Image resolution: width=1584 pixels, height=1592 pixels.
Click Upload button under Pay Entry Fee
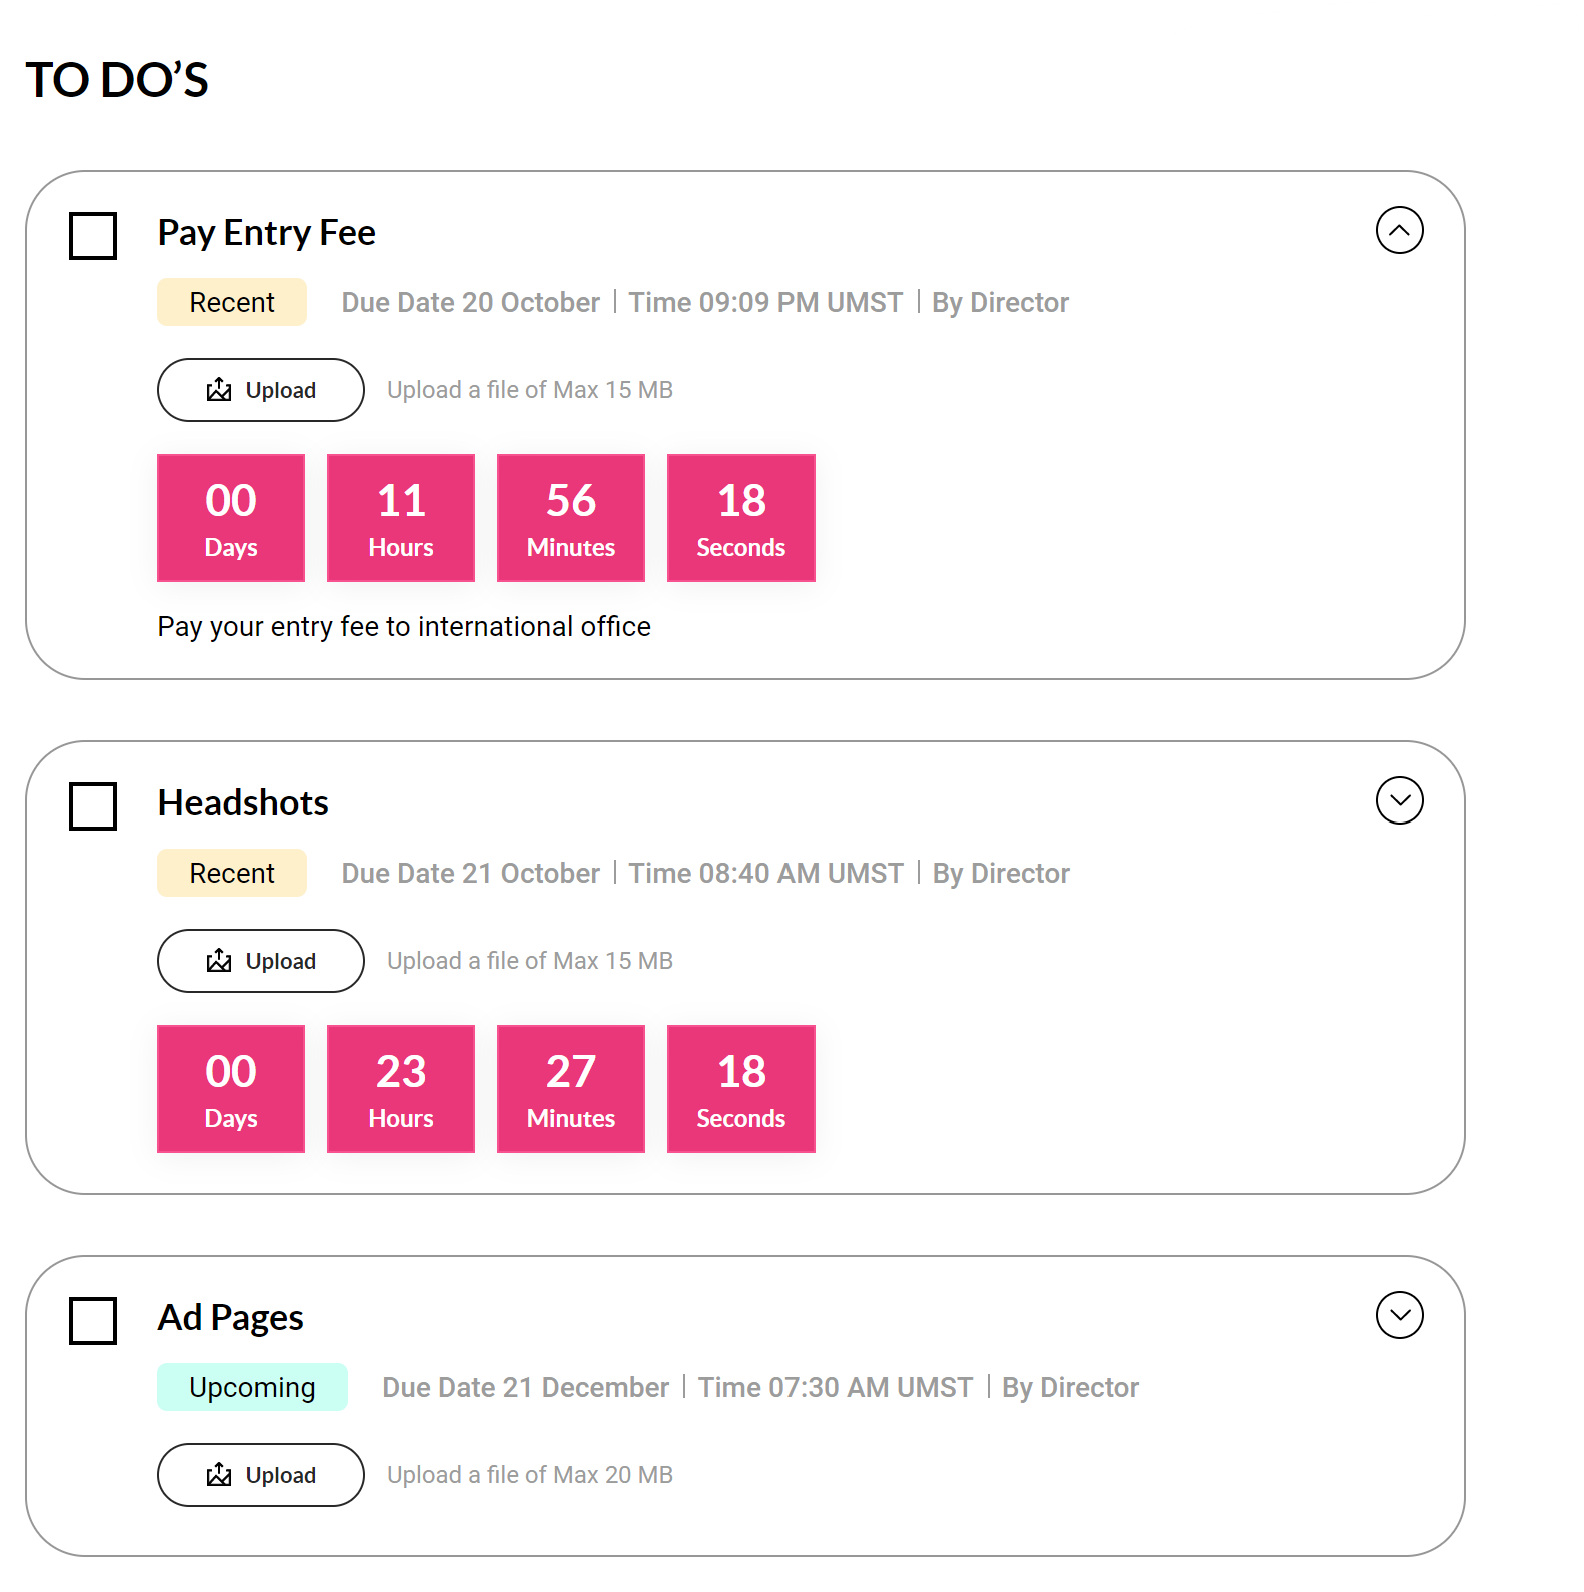pos(261,390)
